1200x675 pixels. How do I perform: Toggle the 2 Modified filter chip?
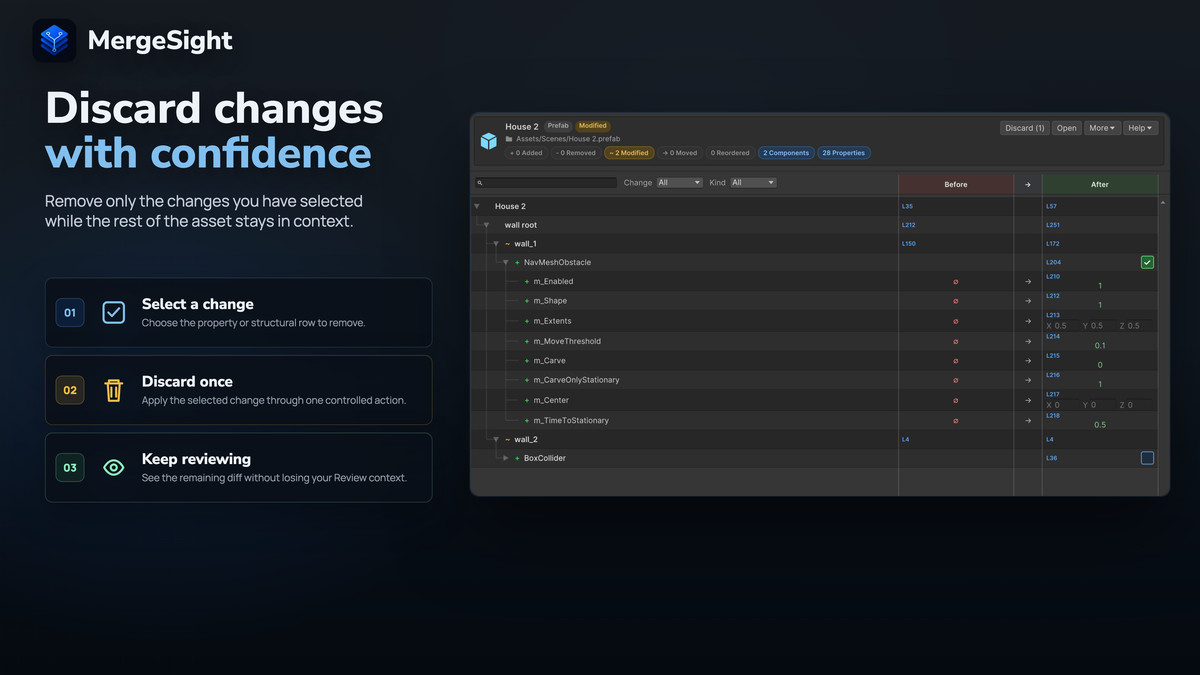[629, 153]
